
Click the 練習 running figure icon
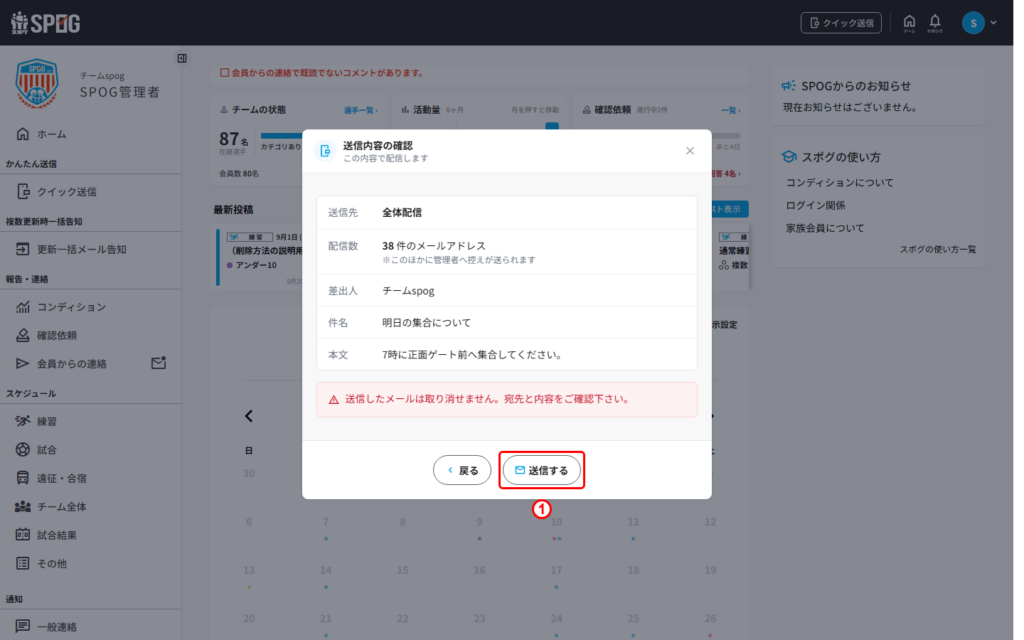[23, 421]
